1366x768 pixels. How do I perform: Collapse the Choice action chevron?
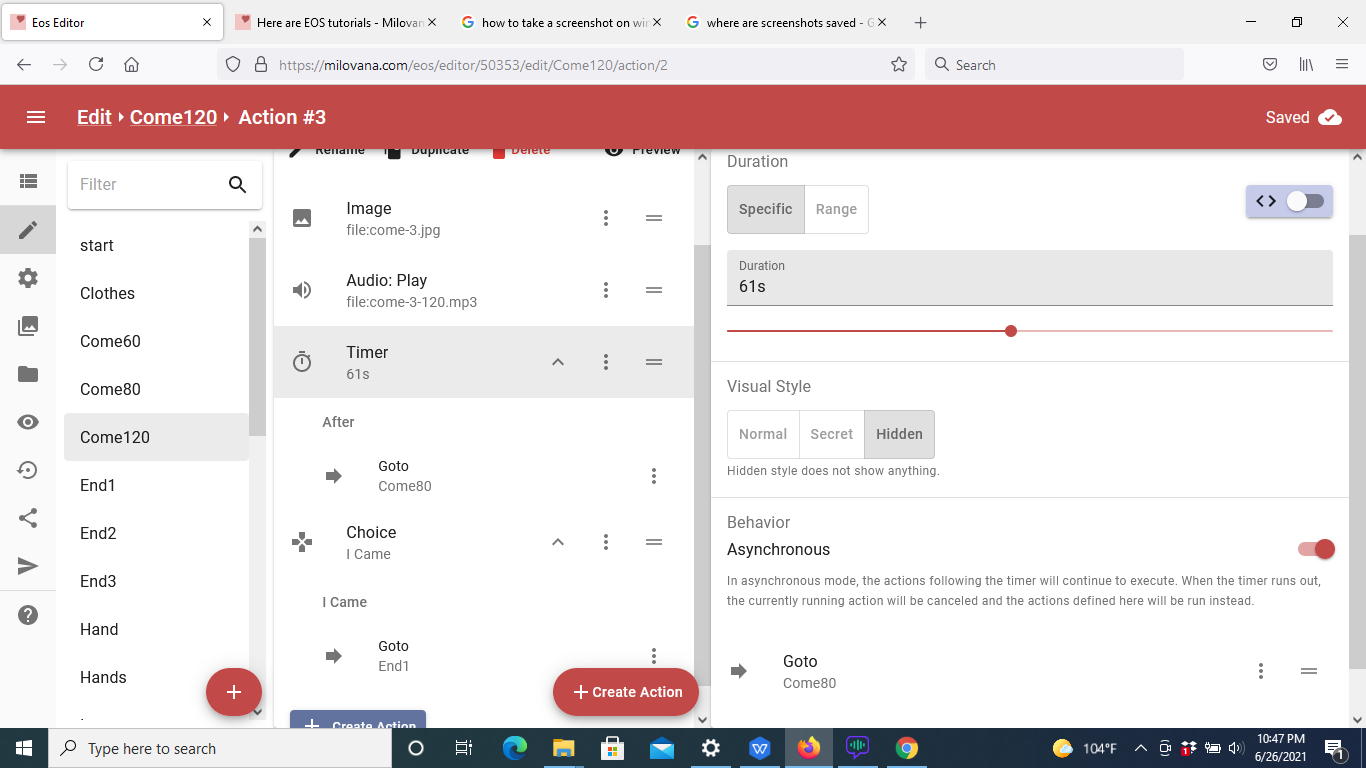pyautogui.click(x=558, y=542)
